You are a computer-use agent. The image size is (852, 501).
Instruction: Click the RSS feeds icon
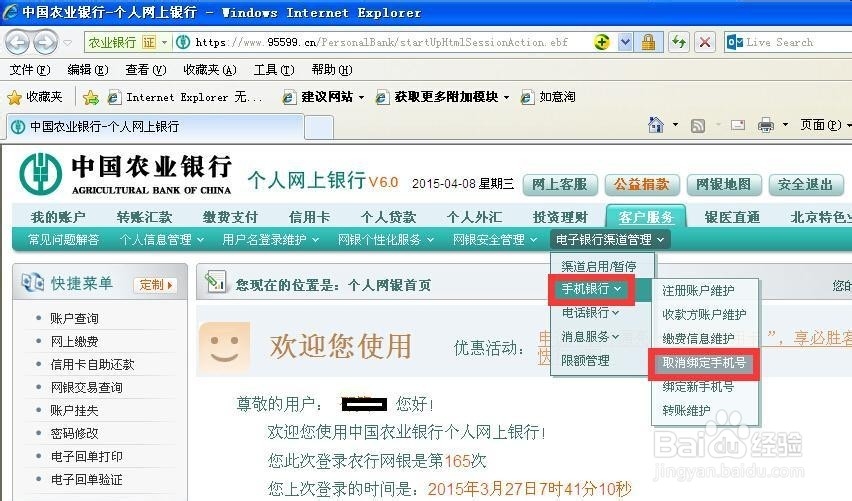(x=698, y=126)
